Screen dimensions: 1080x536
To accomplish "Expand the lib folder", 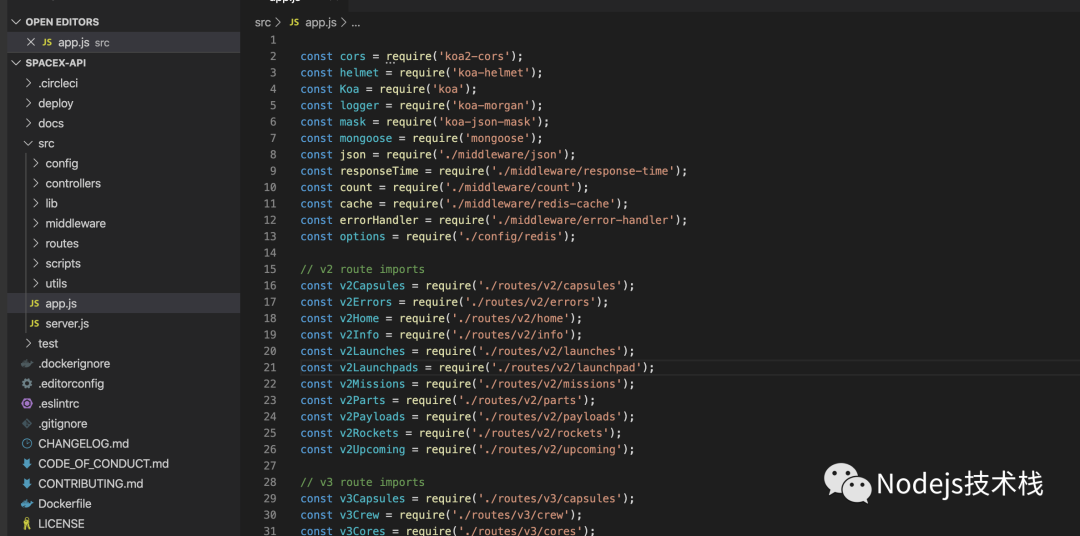I will pos(36,203).
